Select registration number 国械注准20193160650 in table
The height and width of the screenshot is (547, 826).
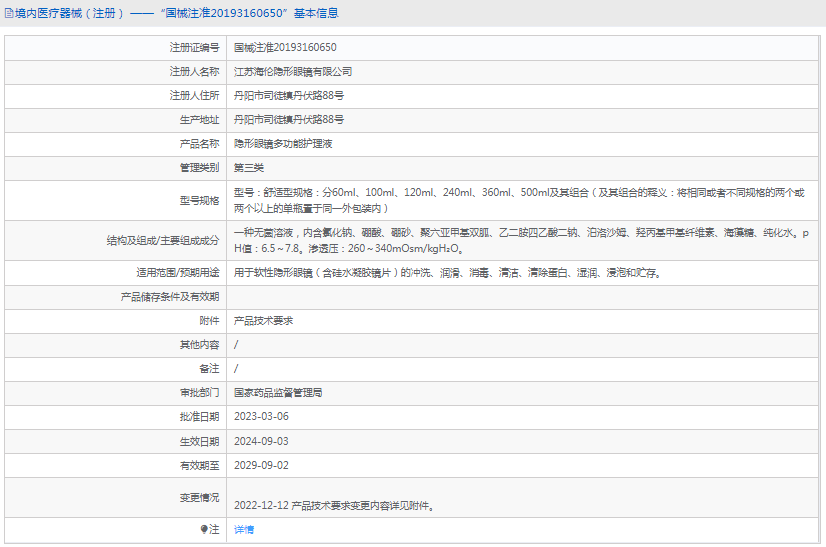285,47
